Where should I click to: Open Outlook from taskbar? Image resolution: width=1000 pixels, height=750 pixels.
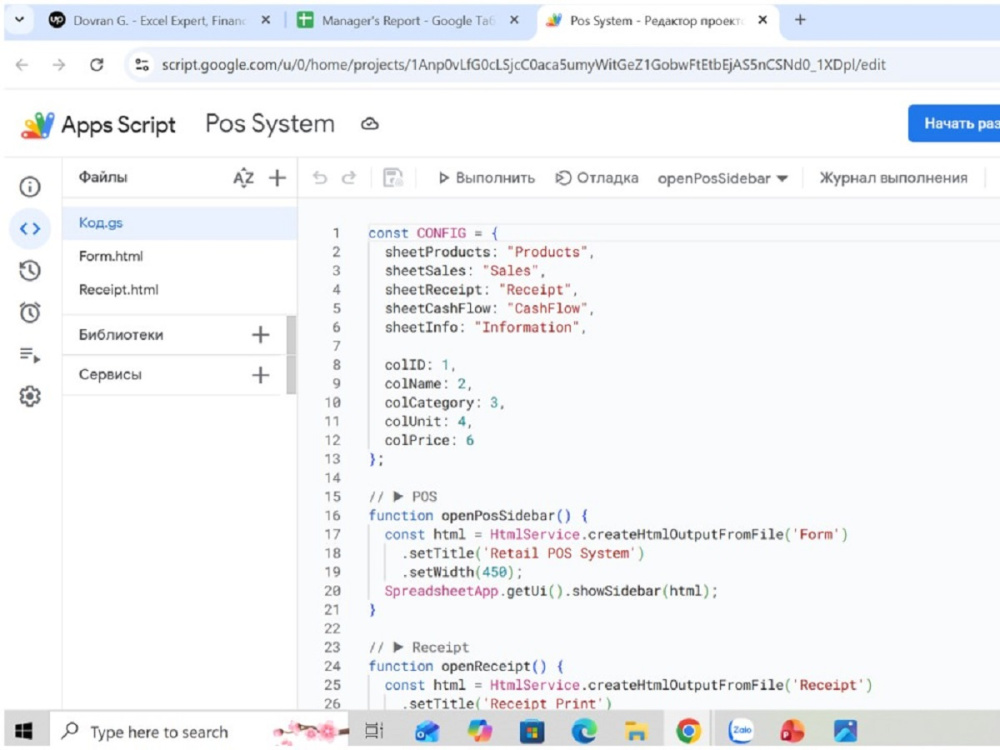(x=427, y=731)
